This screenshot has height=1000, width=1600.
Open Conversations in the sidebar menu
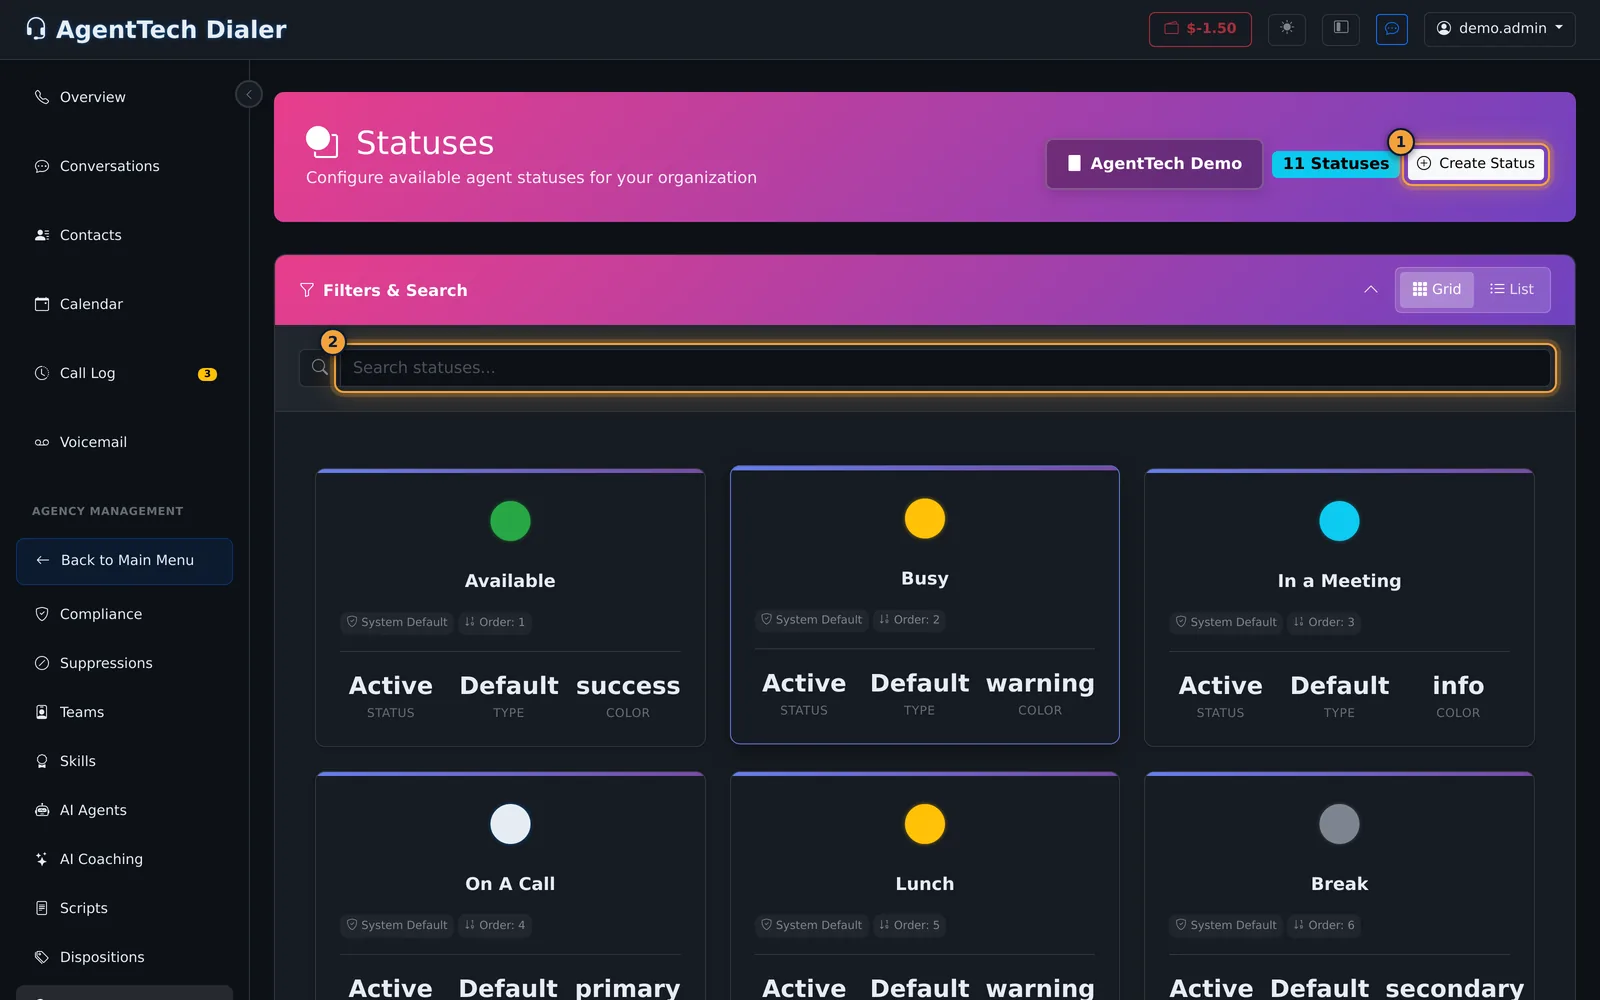[125, 166]
